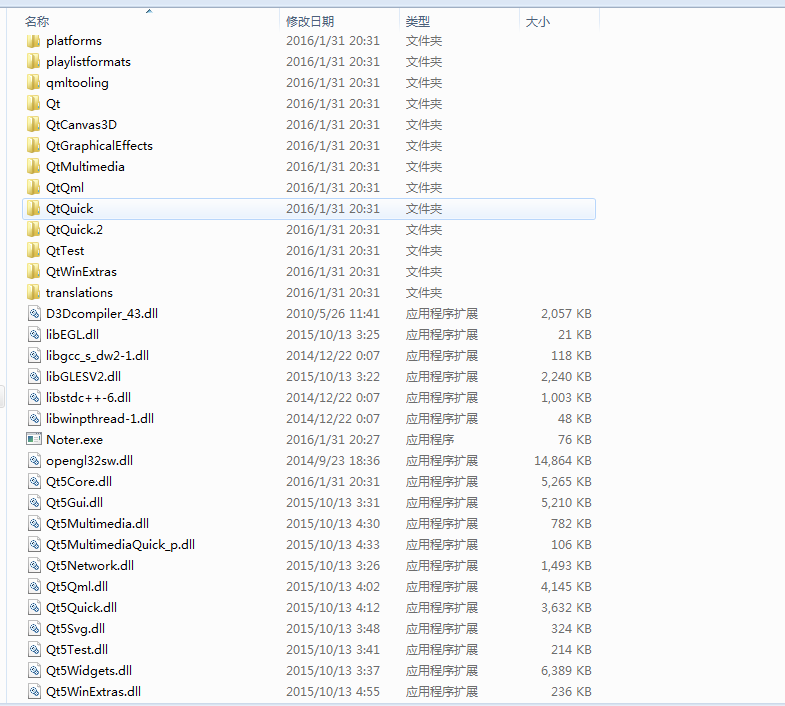
Task: Select the Qt5Test.dll file name
Action: (x=77, y=650)
